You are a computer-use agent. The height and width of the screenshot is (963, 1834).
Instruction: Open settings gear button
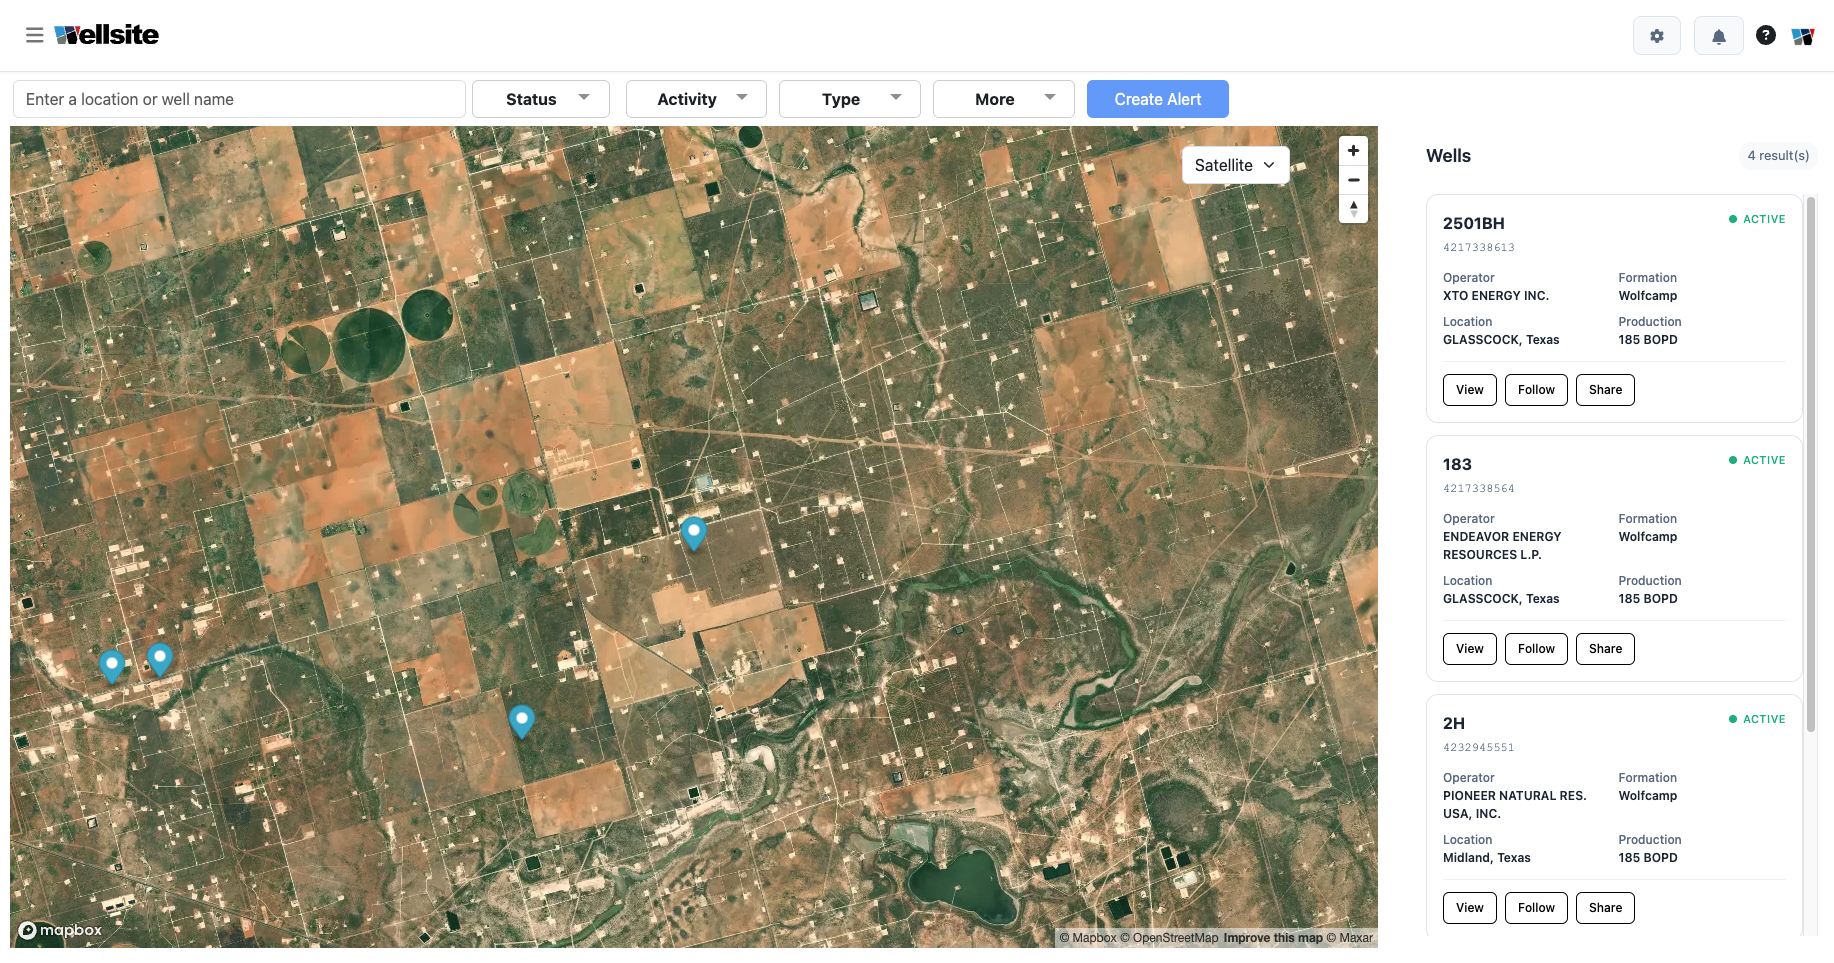click(x=1657, y=36)
